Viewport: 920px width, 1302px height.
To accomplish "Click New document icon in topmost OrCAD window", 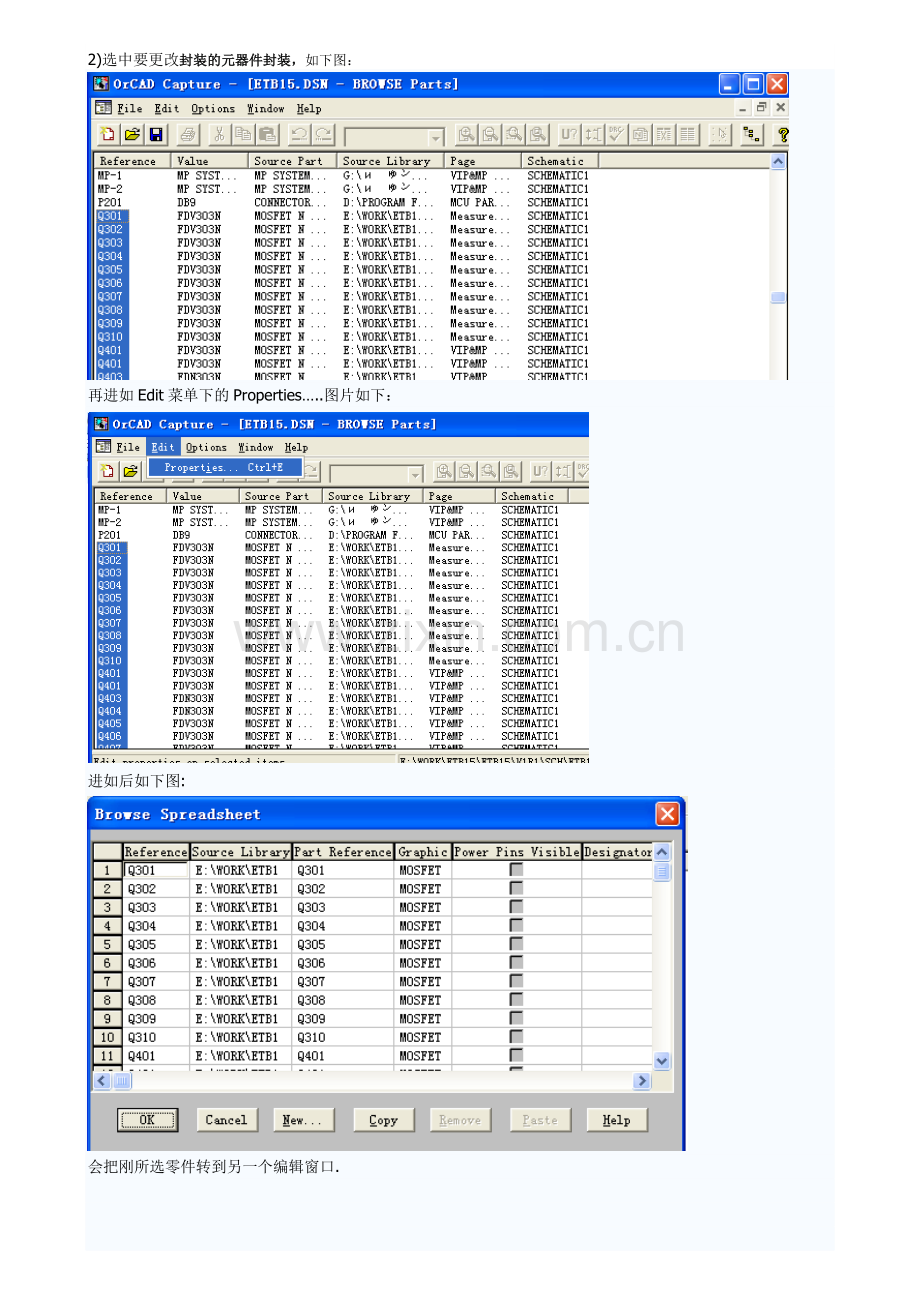I will click(x=108, y=135).
